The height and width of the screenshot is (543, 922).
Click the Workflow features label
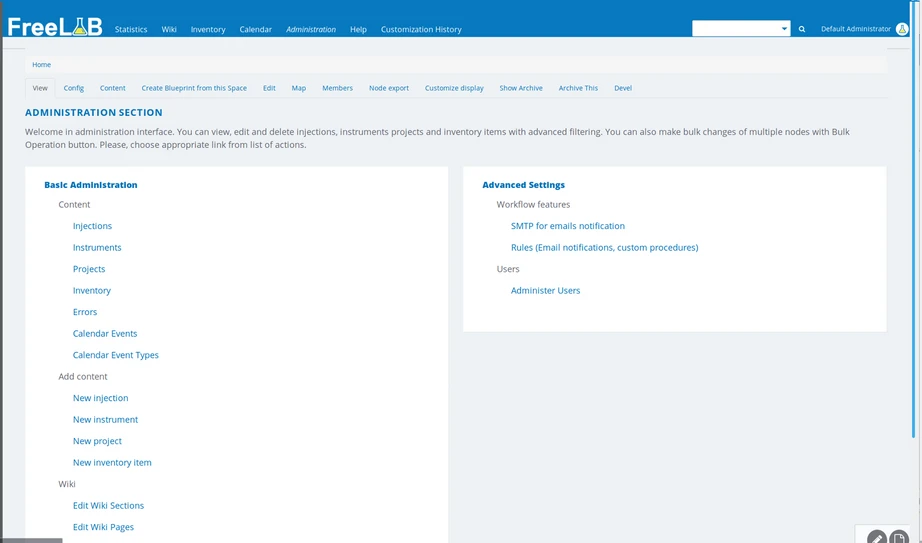tap(533, 205)
